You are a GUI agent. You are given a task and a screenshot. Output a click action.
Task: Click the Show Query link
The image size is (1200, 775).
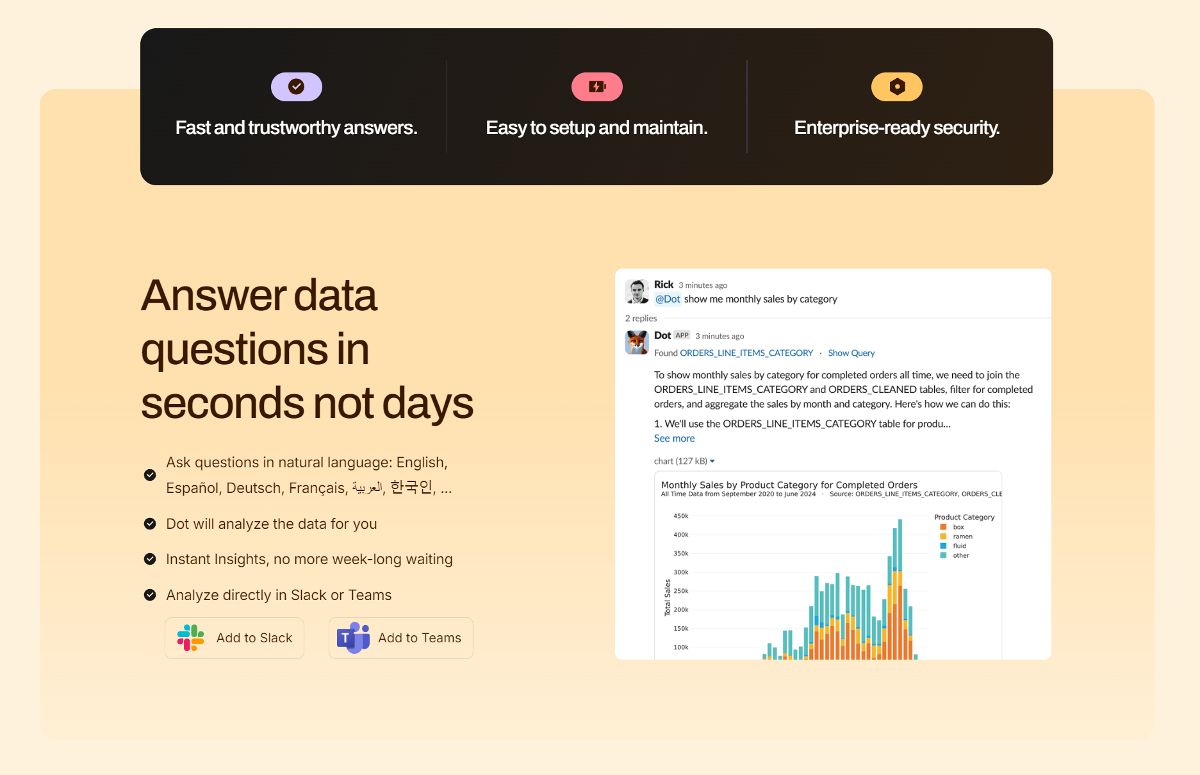851,353
